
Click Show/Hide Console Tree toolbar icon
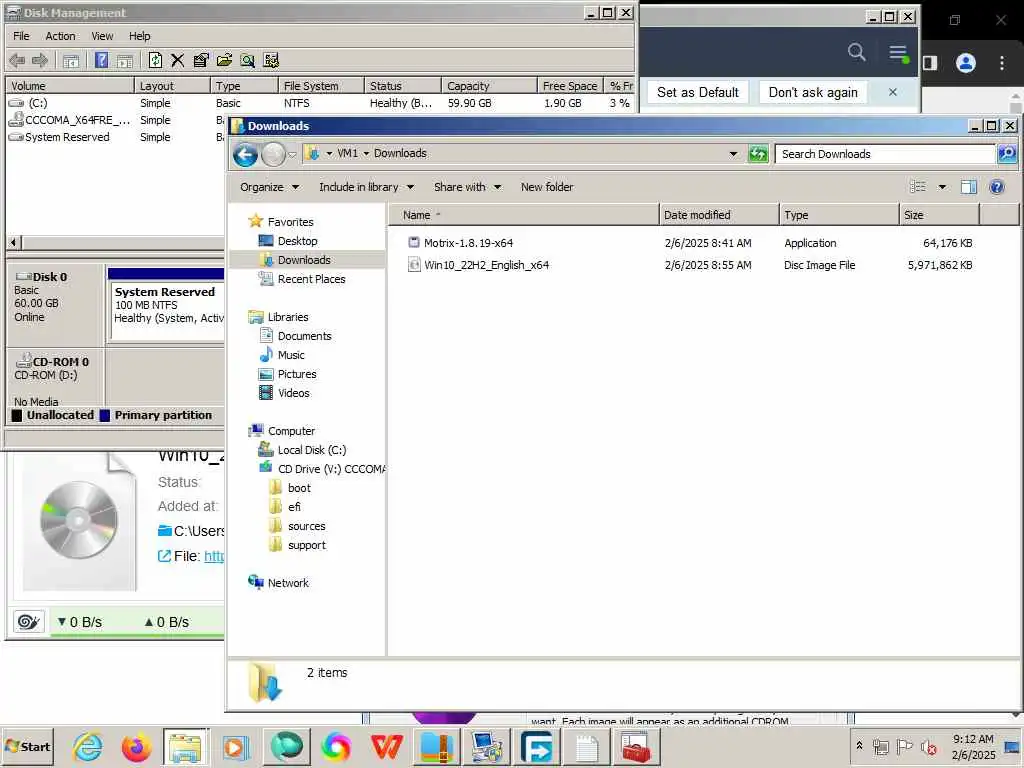click(71, 61)
